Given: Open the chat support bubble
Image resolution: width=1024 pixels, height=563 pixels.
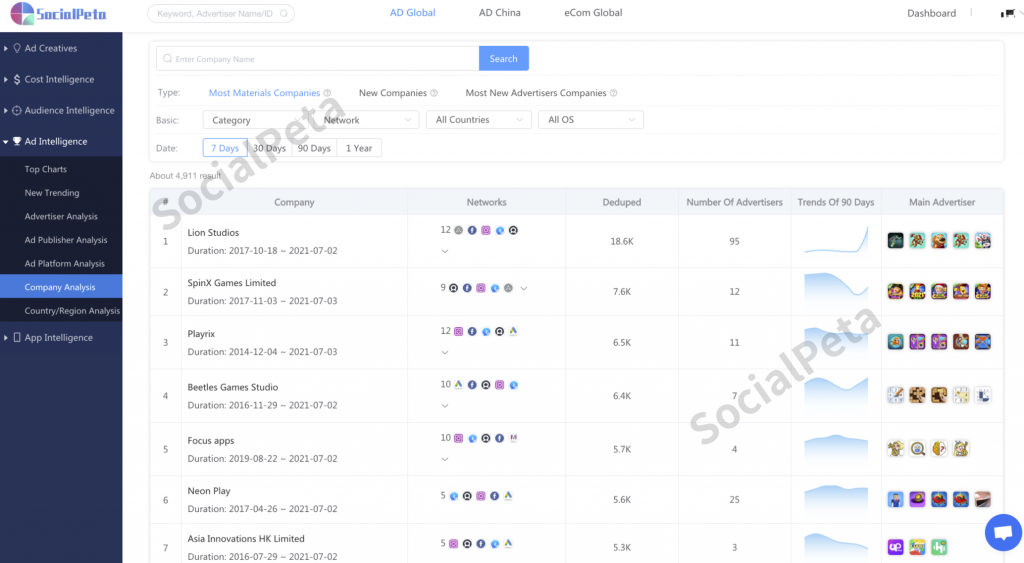Looking at the screenshot, I should tap(1003, 532).
